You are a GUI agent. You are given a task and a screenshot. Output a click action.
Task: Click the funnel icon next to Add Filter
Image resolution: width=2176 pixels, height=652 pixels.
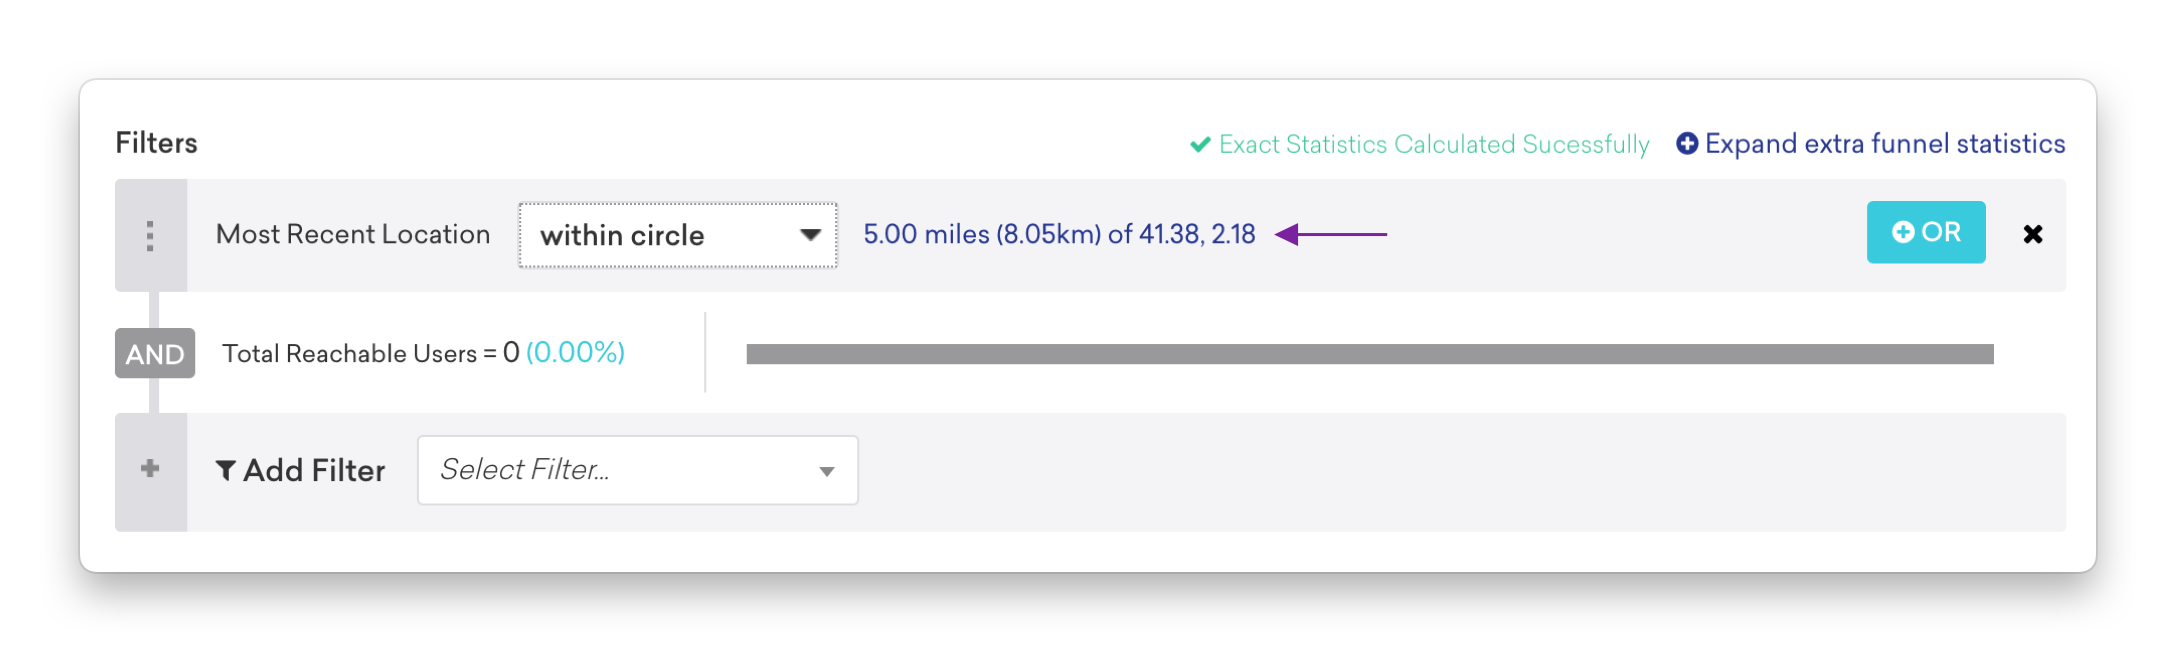226,470
